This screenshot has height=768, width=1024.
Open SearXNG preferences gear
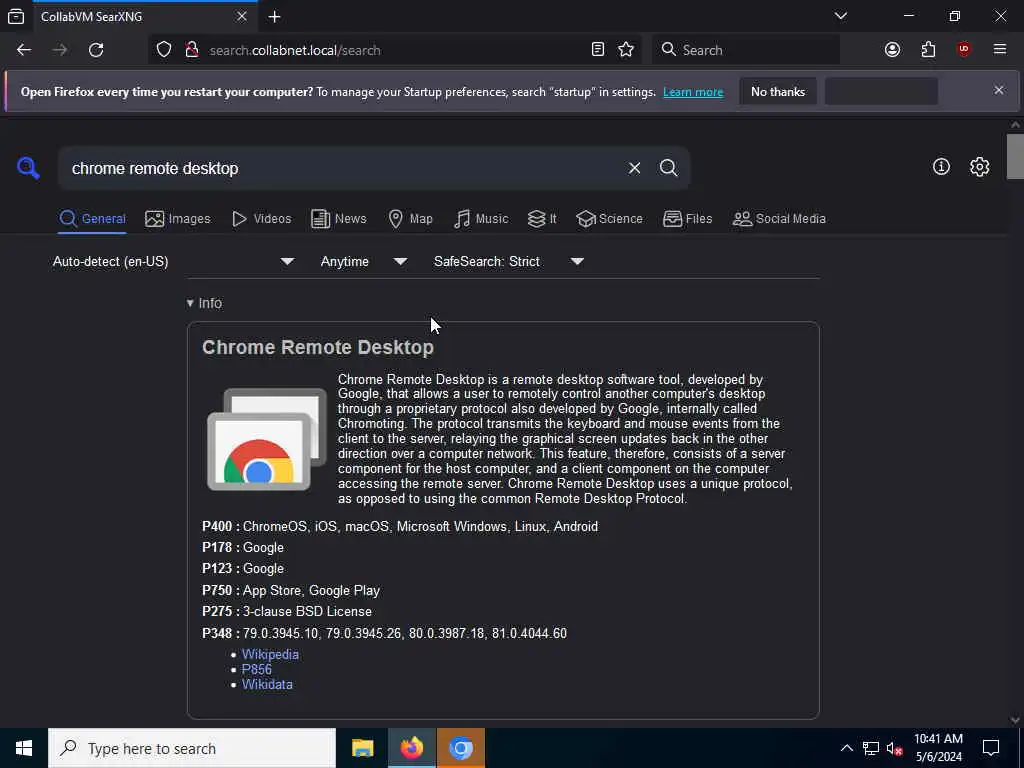tap(980, 167)
